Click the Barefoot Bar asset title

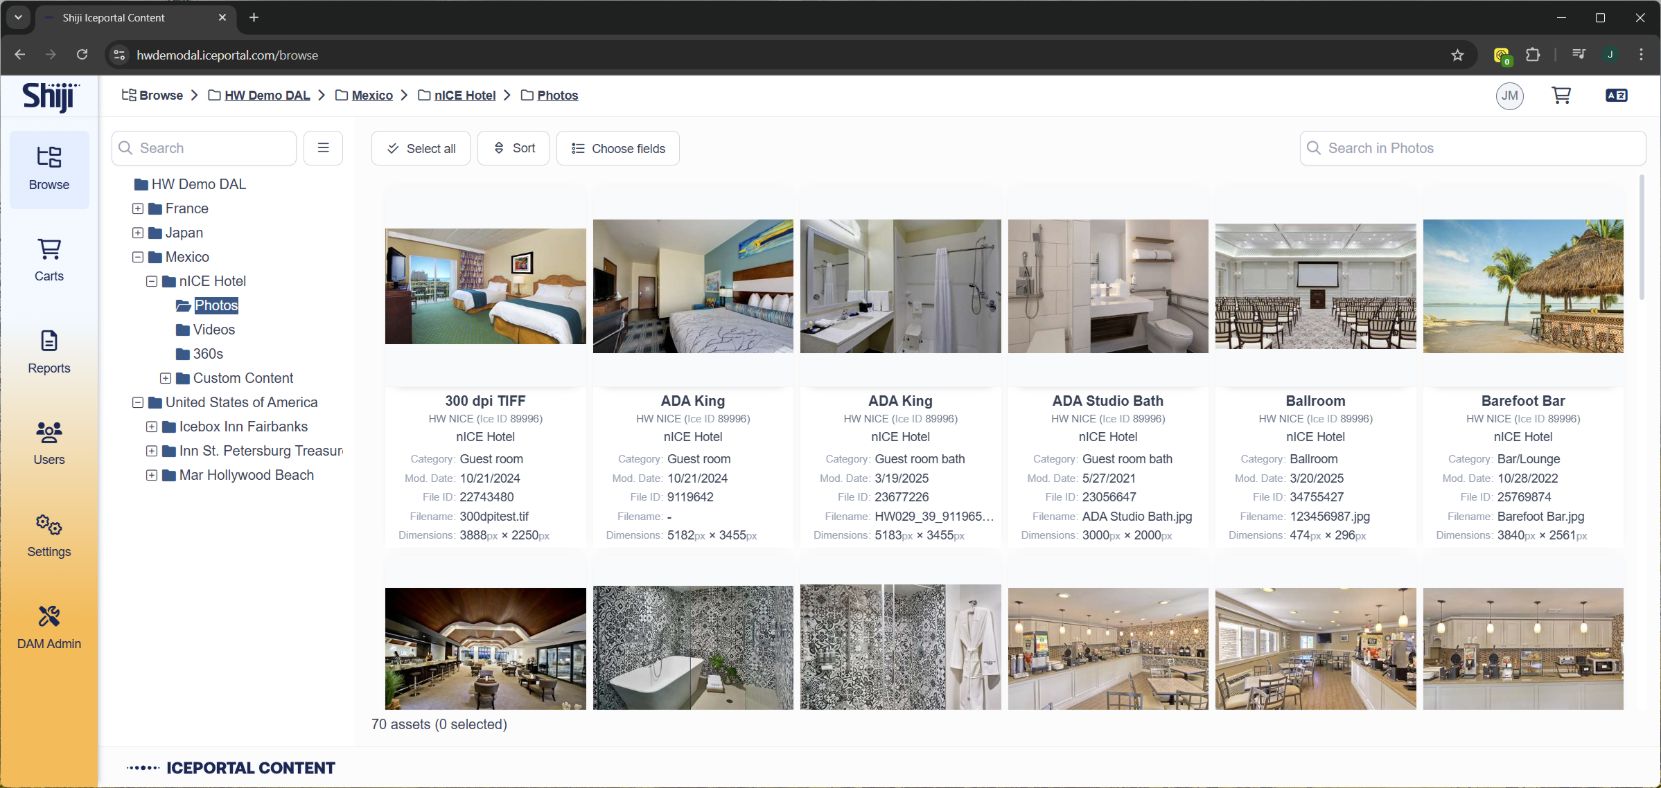point(1523,401)
